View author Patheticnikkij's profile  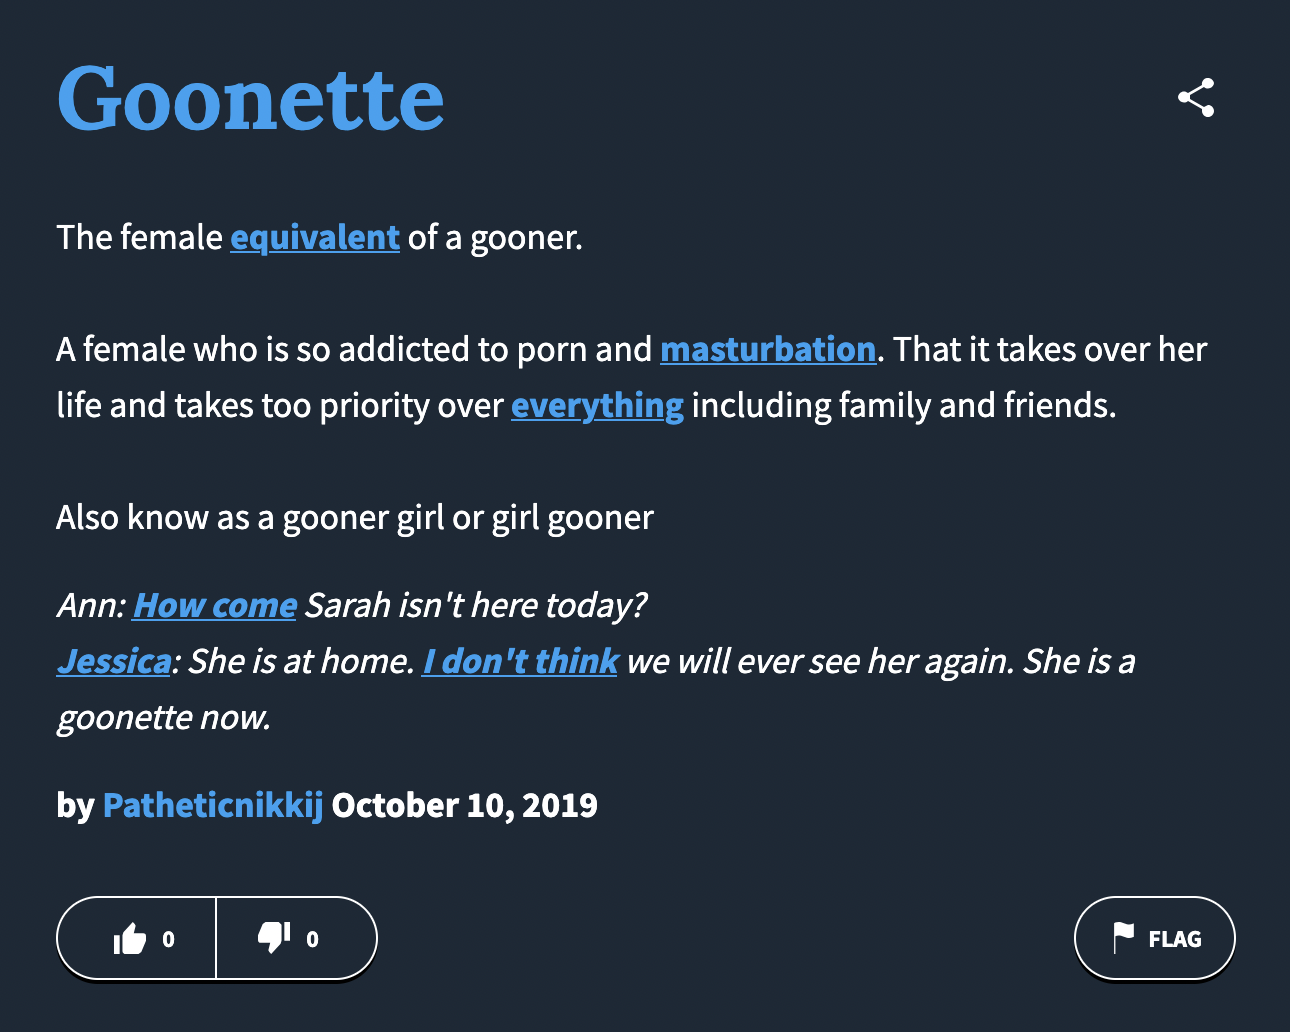213,806
